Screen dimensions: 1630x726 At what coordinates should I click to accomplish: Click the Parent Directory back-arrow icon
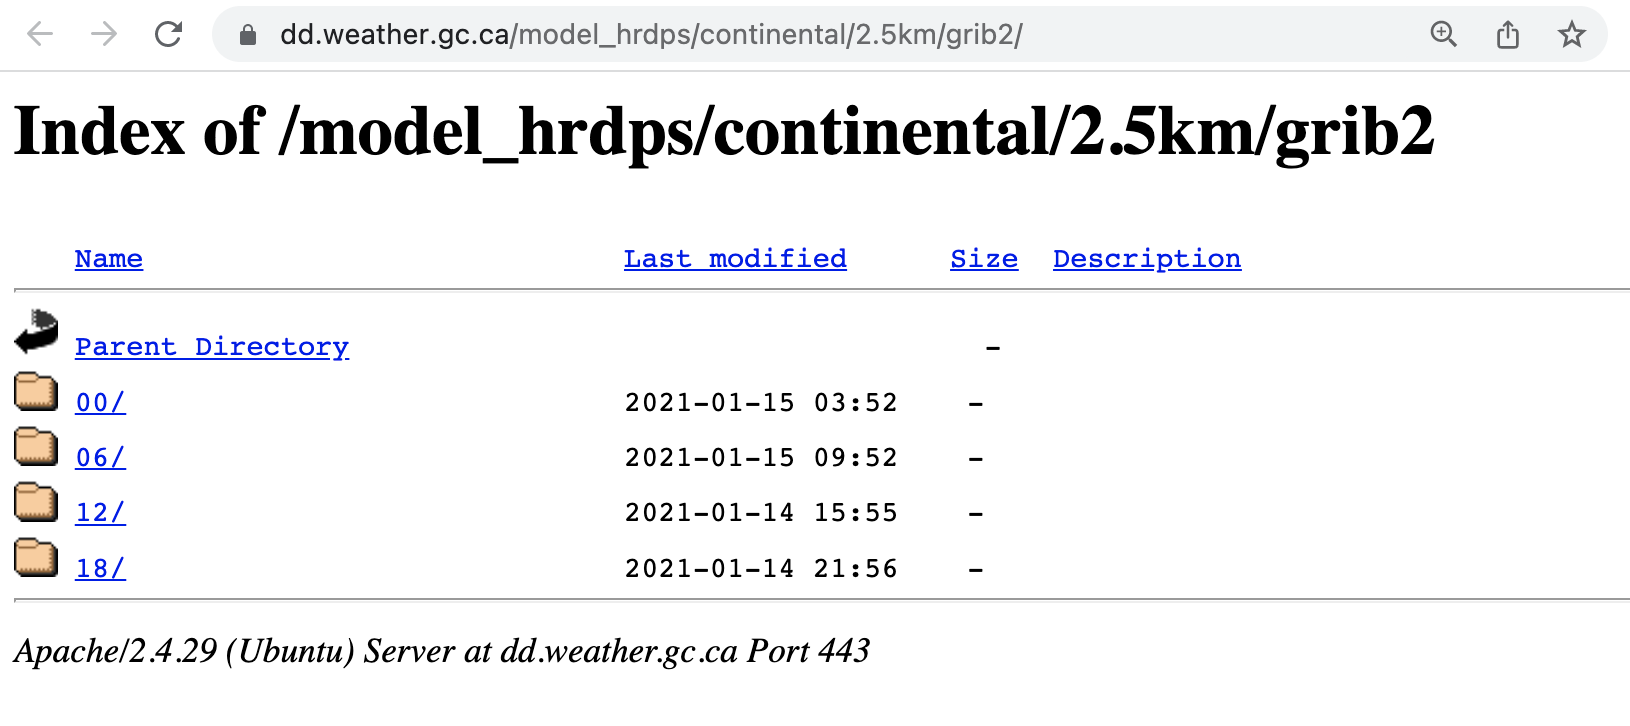(36, 332)
